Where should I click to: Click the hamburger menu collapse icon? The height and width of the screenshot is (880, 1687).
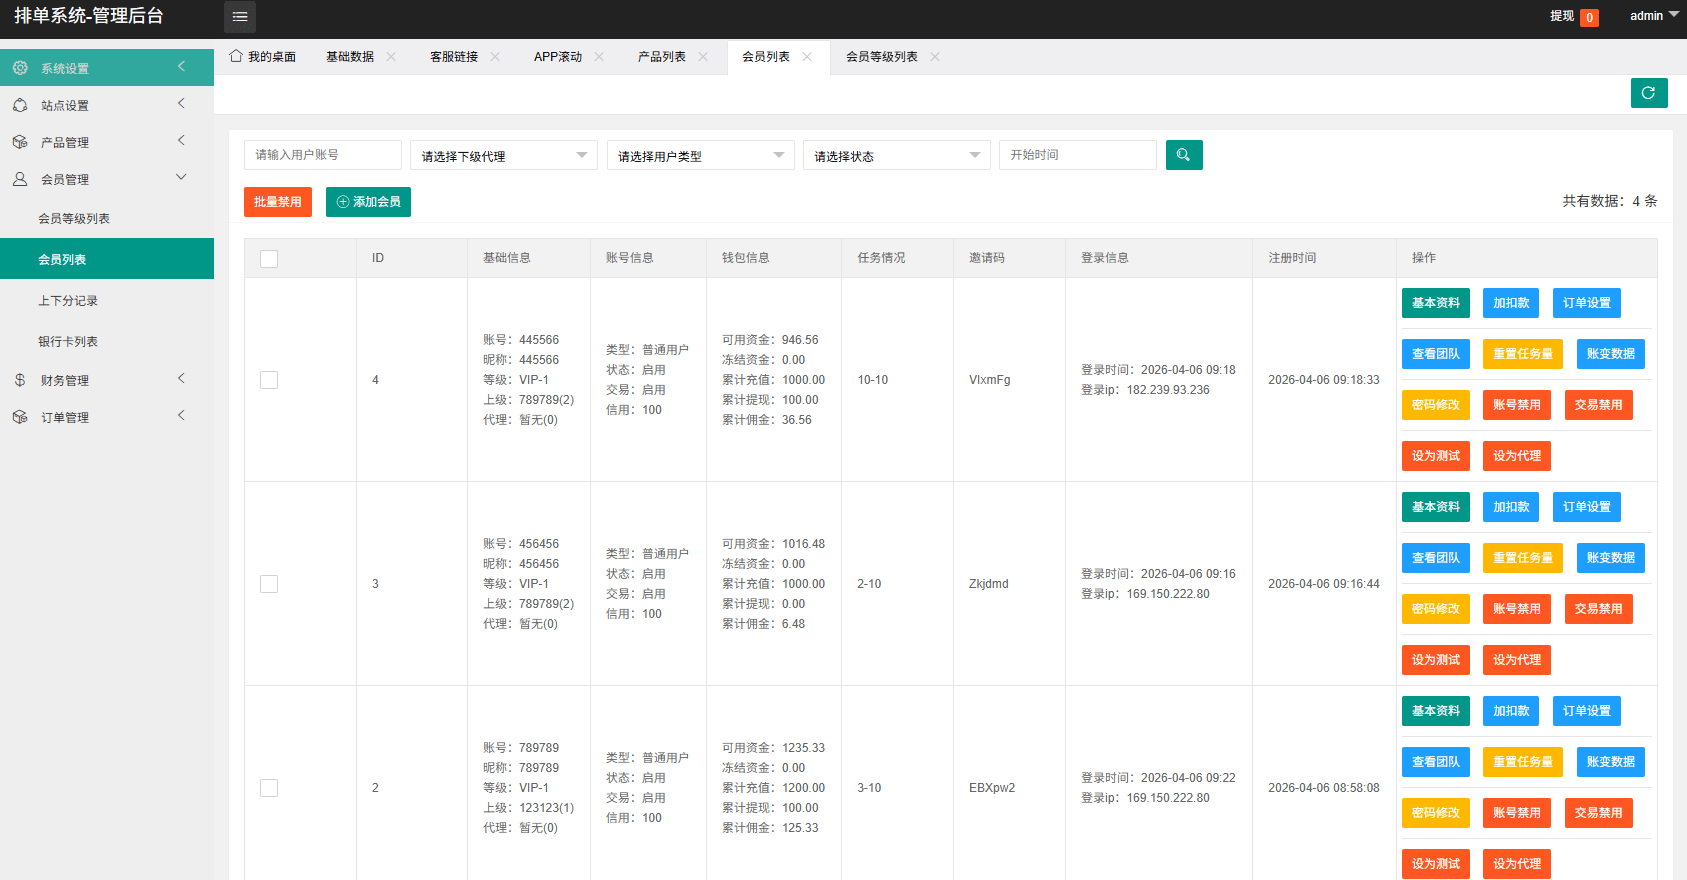coord(239,17)
